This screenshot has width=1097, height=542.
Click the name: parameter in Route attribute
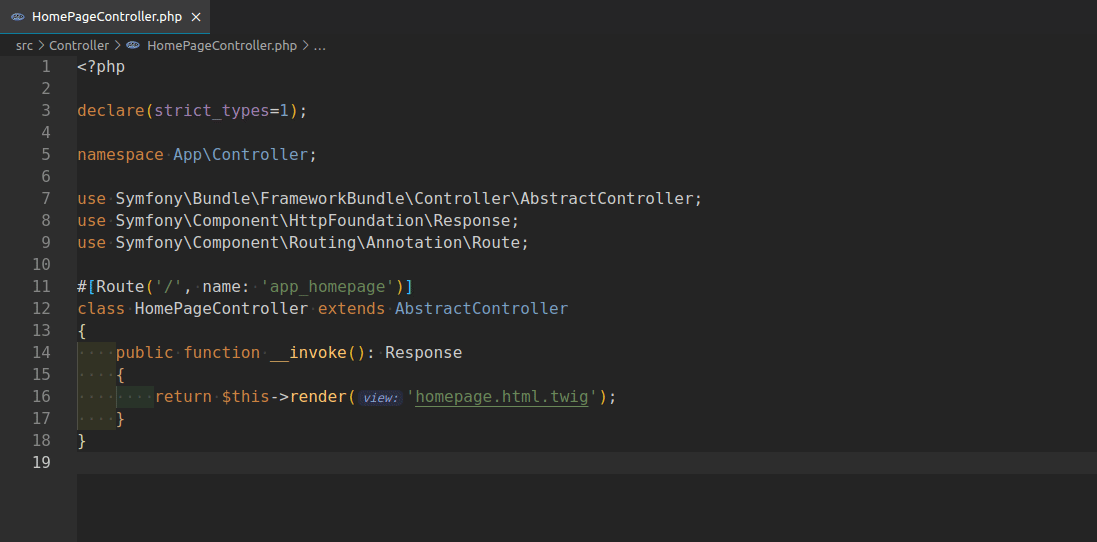click(226, 287)
